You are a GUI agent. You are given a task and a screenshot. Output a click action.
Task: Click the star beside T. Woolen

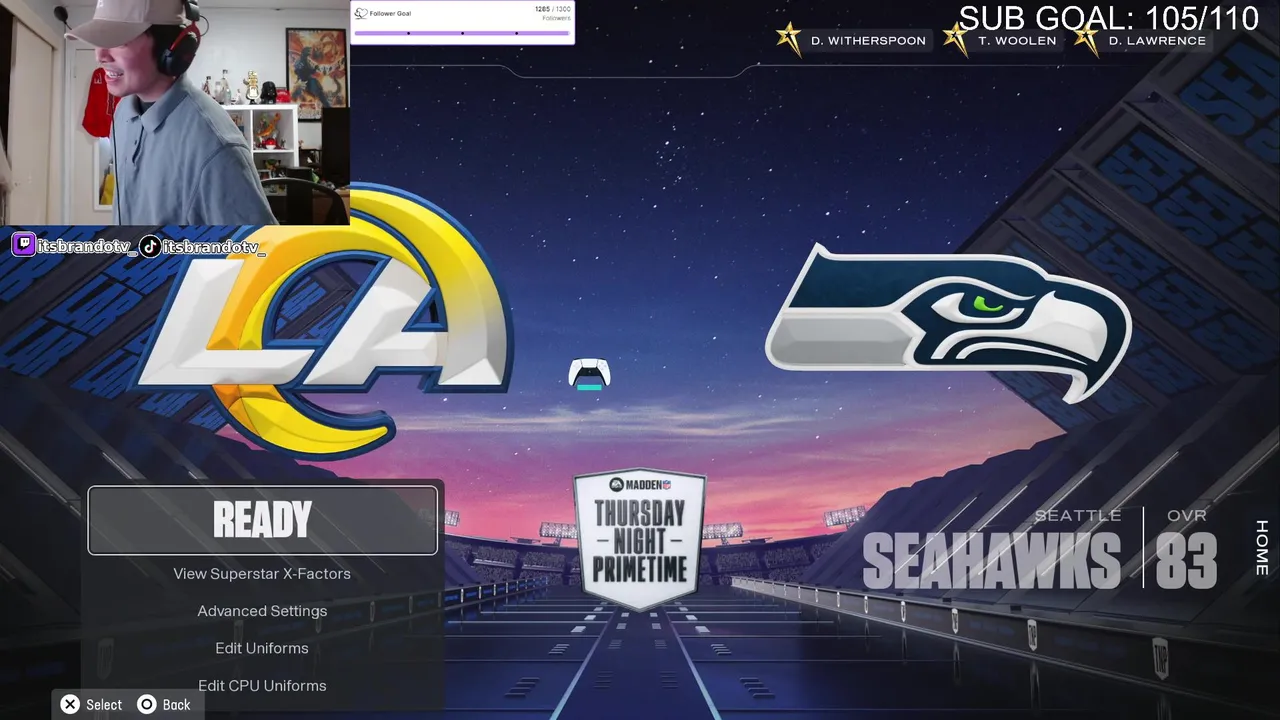(955, 40)
